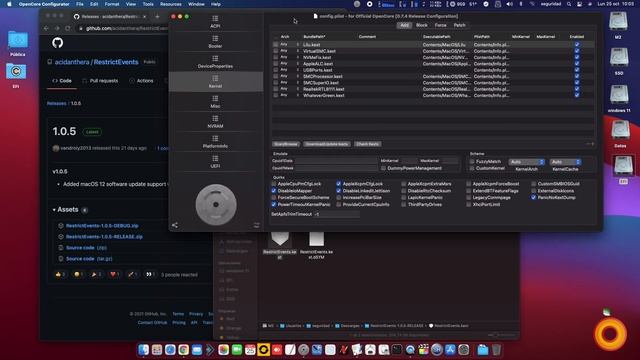Open Safari from the Dock
The height and width of the screenshot is (360, 640).
170,350
